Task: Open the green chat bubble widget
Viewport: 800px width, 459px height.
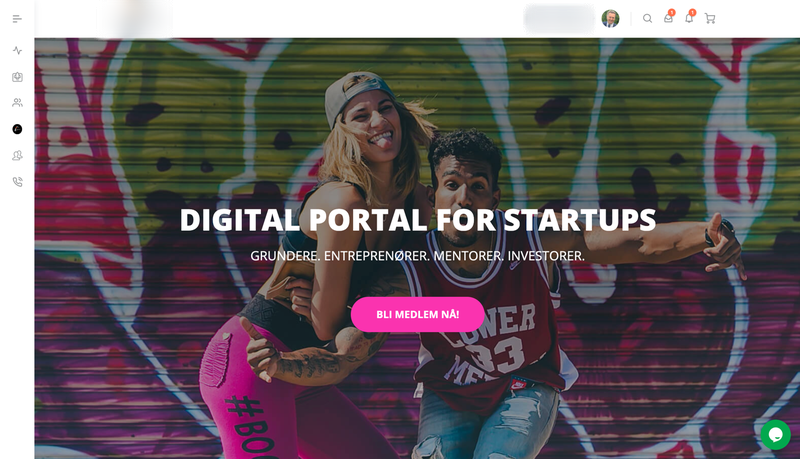Action: (776, 435)
